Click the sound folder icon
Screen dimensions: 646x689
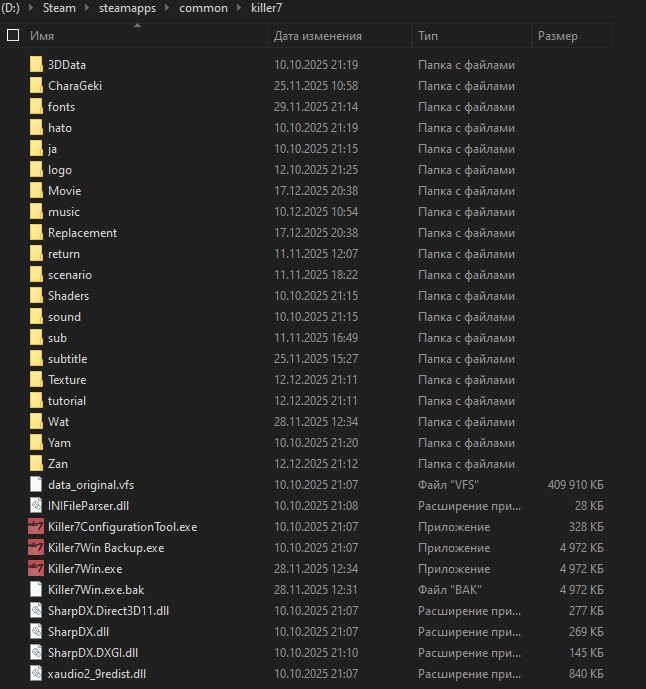36,317
